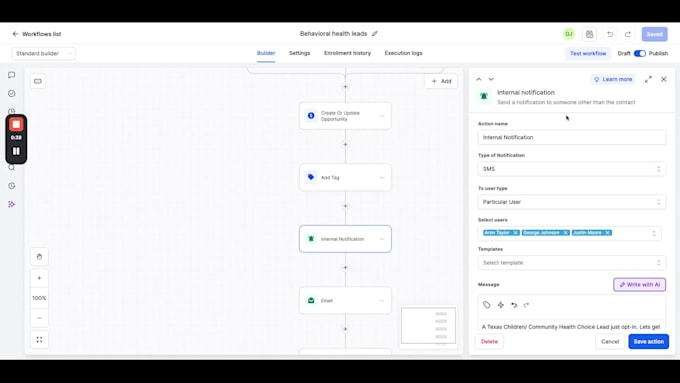Toggle Draft/Publish switch

pos(640,53)
